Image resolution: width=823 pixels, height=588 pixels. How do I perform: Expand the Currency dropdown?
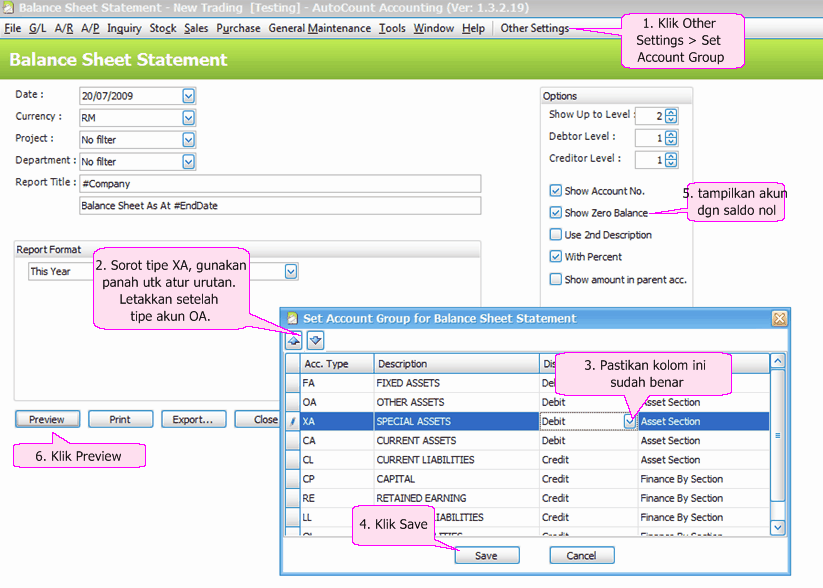click(x=188, y=118)
